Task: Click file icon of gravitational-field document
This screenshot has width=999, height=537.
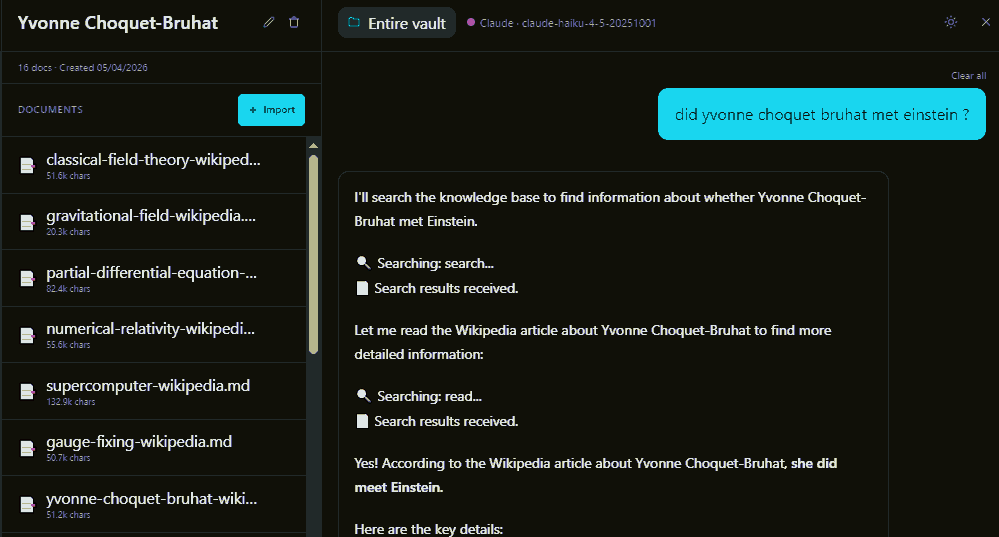Action: click(27, 222)
